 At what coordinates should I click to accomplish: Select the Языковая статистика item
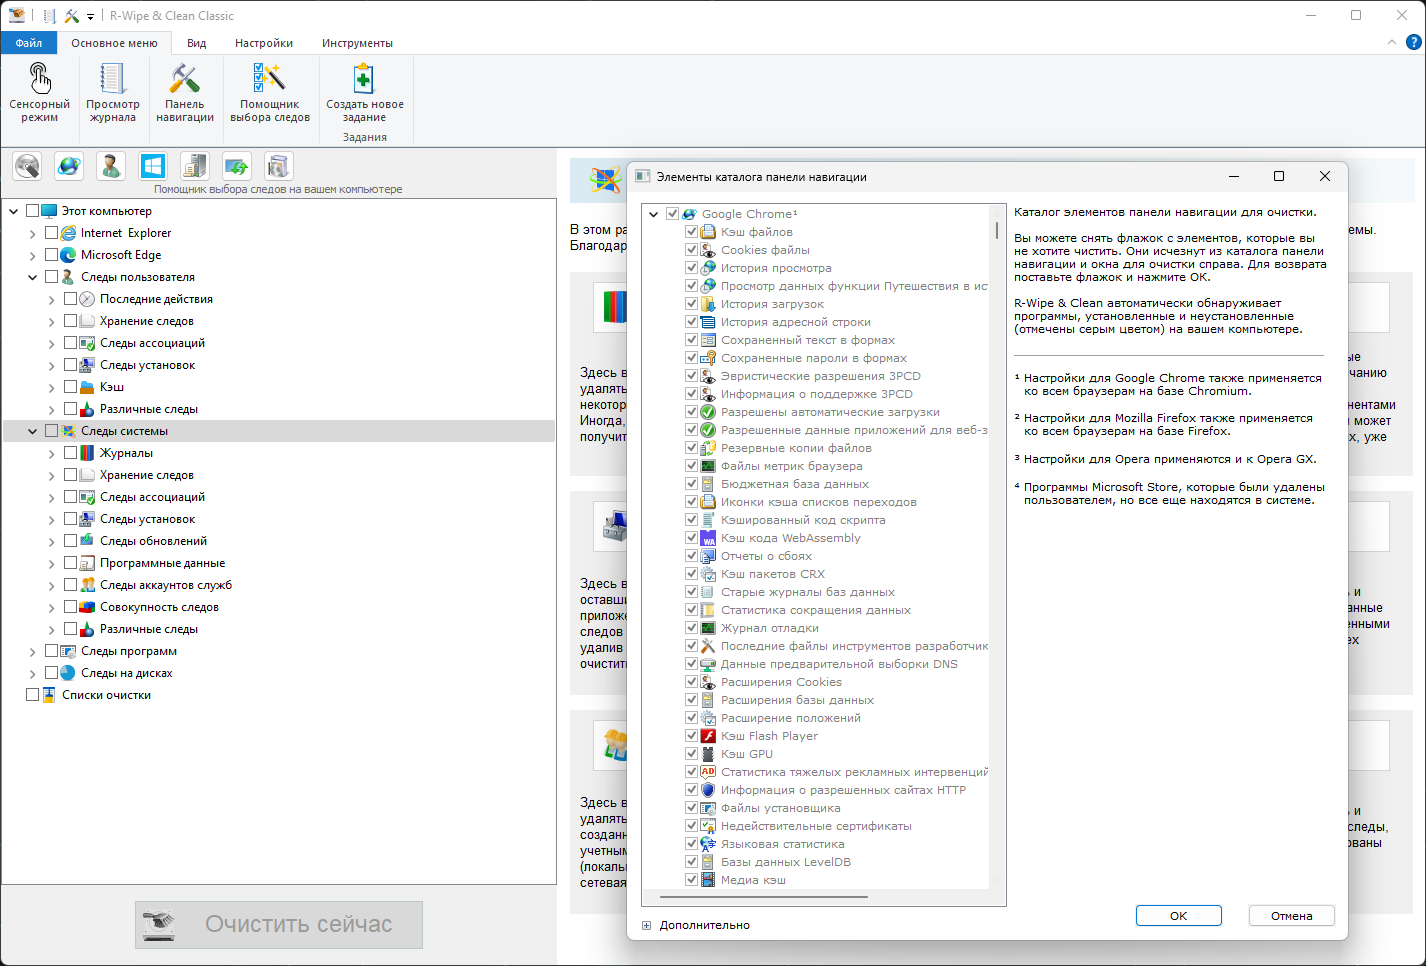[783, 844]
